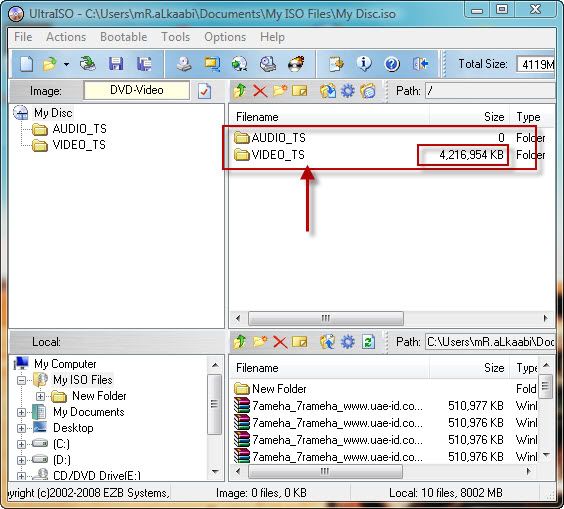Open the dropdown arrow beside Open icon
The width and height of the screenshot is (564, 509).
click(x=67, y=64)
